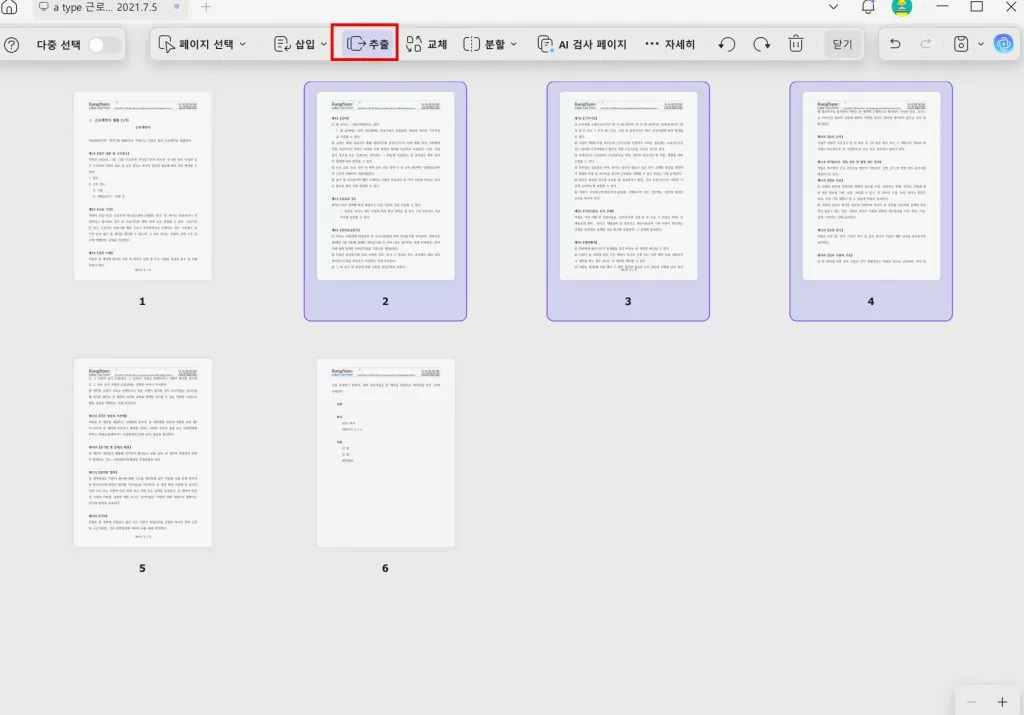Delete selected pages with the trash icon
1024x715 pixels.
point(795,44)
